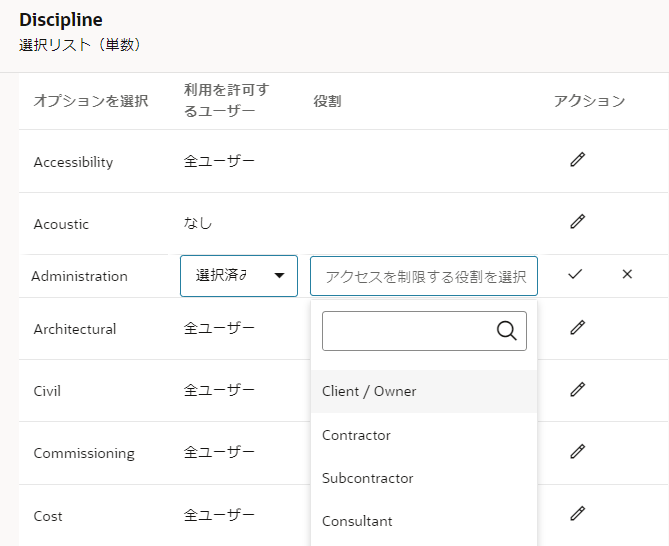Focus the role restriction combo box
Viewport: 669px width, 546px height.
click(x=424, y=276)
